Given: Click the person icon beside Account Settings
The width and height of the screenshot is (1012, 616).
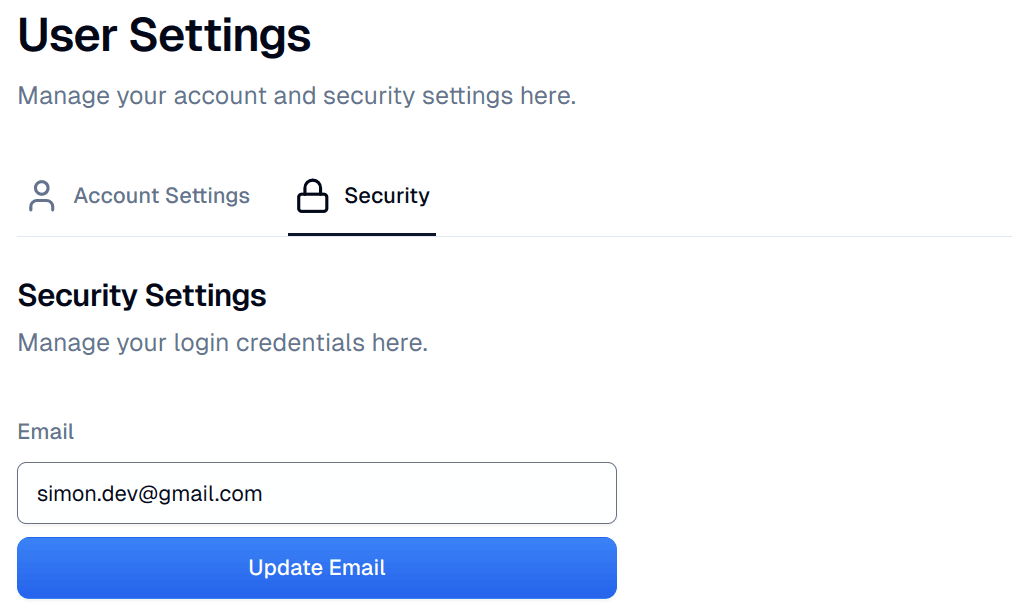Looking at the screenshot, I should tap(41, 196).
